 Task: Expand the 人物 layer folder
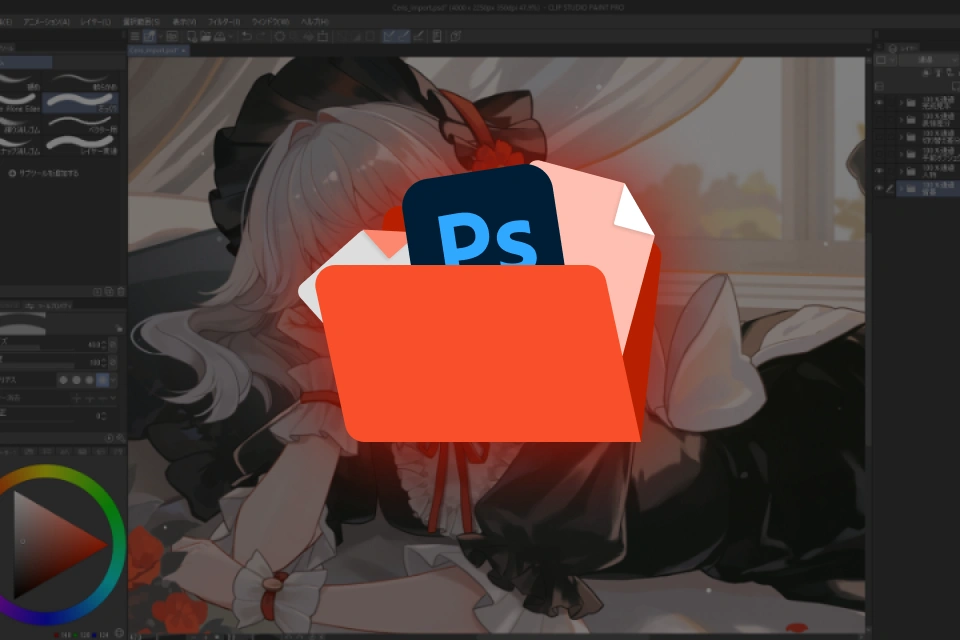(x=902, y=171)
